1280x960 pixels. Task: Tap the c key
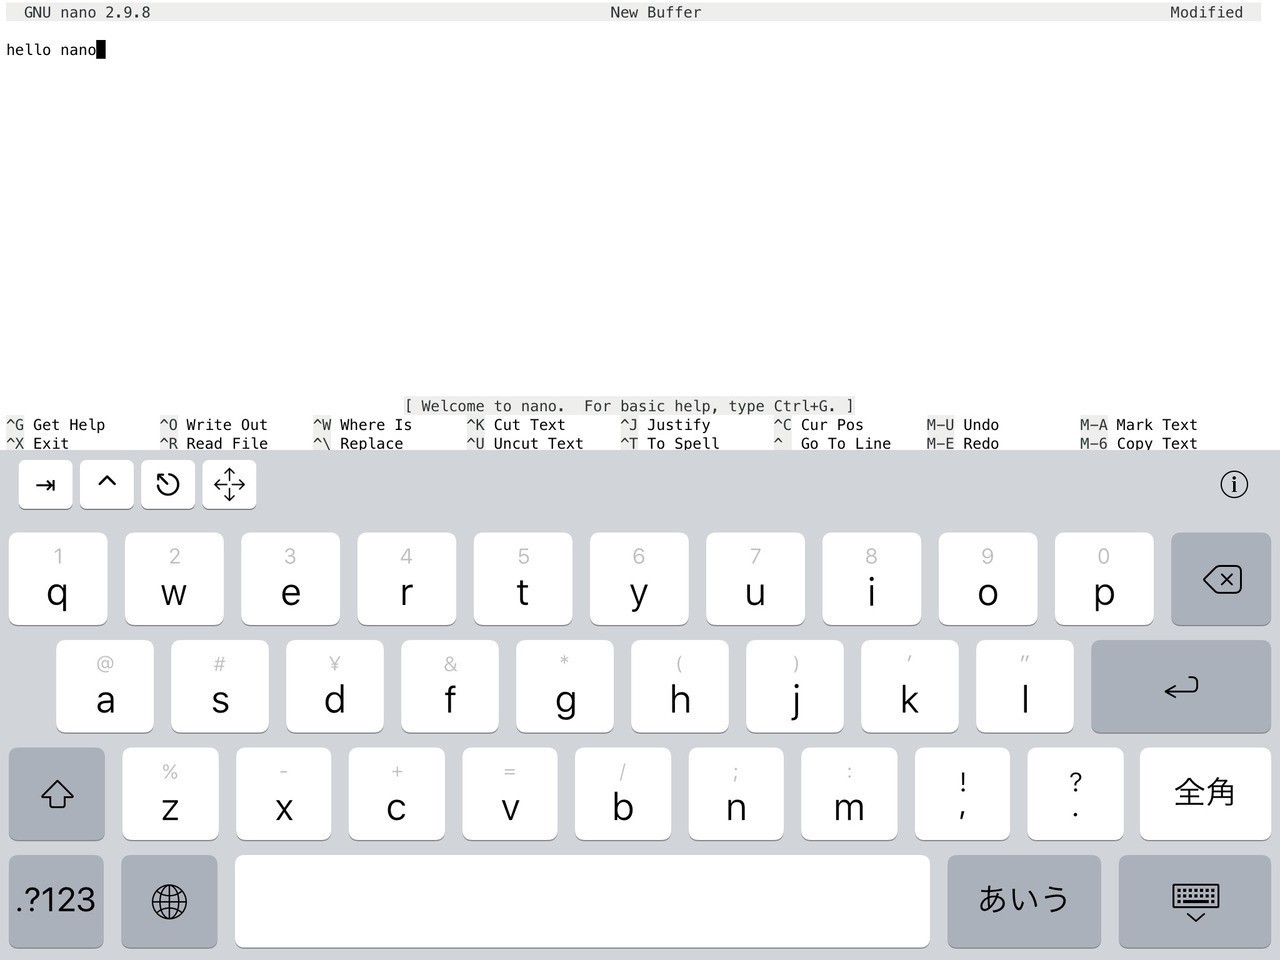397,794
